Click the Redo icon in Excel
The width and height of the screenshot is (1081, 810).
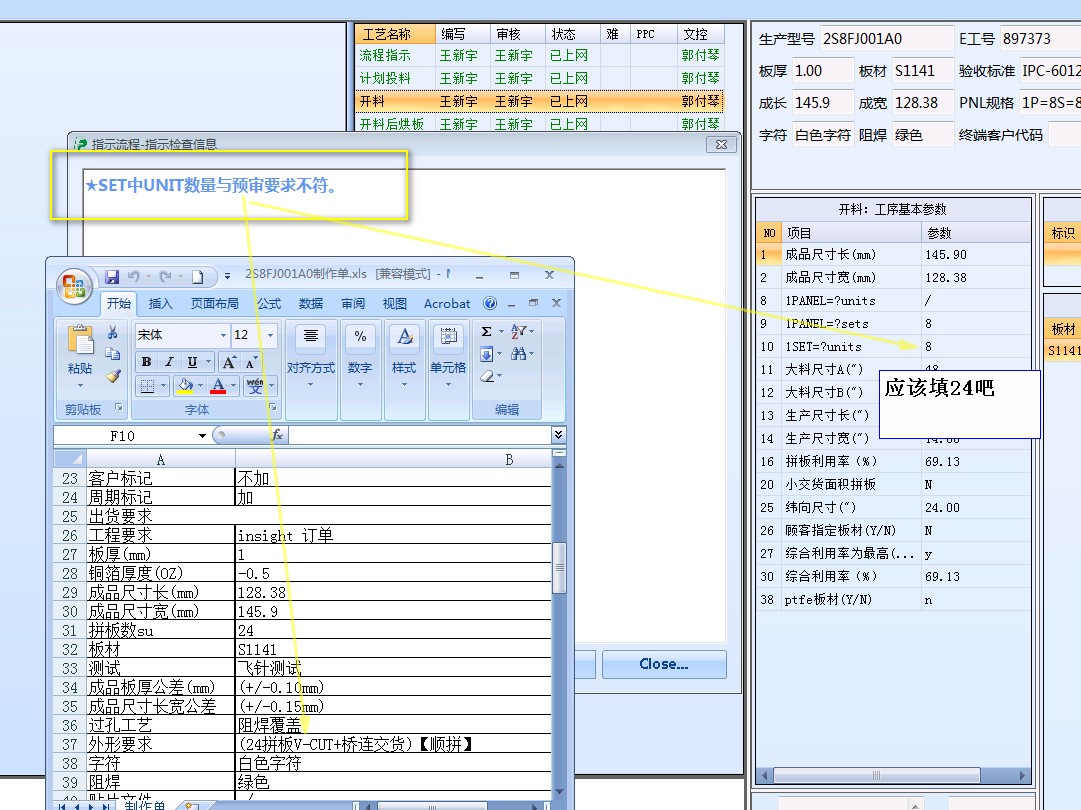coord(165,276)
